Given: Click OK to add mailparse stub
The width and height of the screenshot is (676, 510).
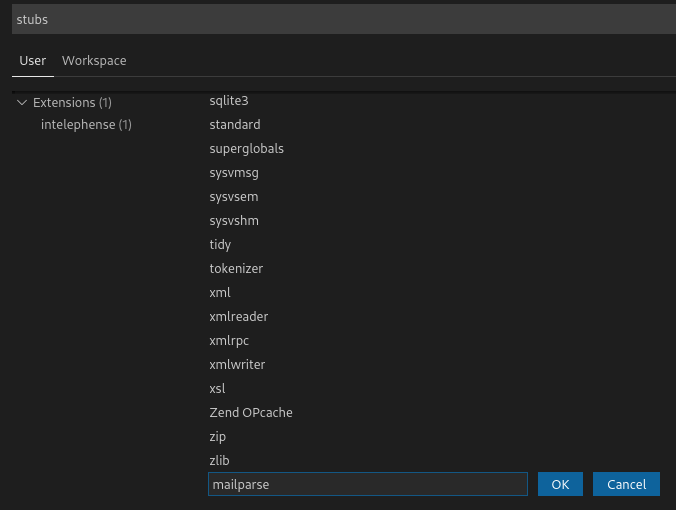Looking at the screenshot, I should [560, 484].
